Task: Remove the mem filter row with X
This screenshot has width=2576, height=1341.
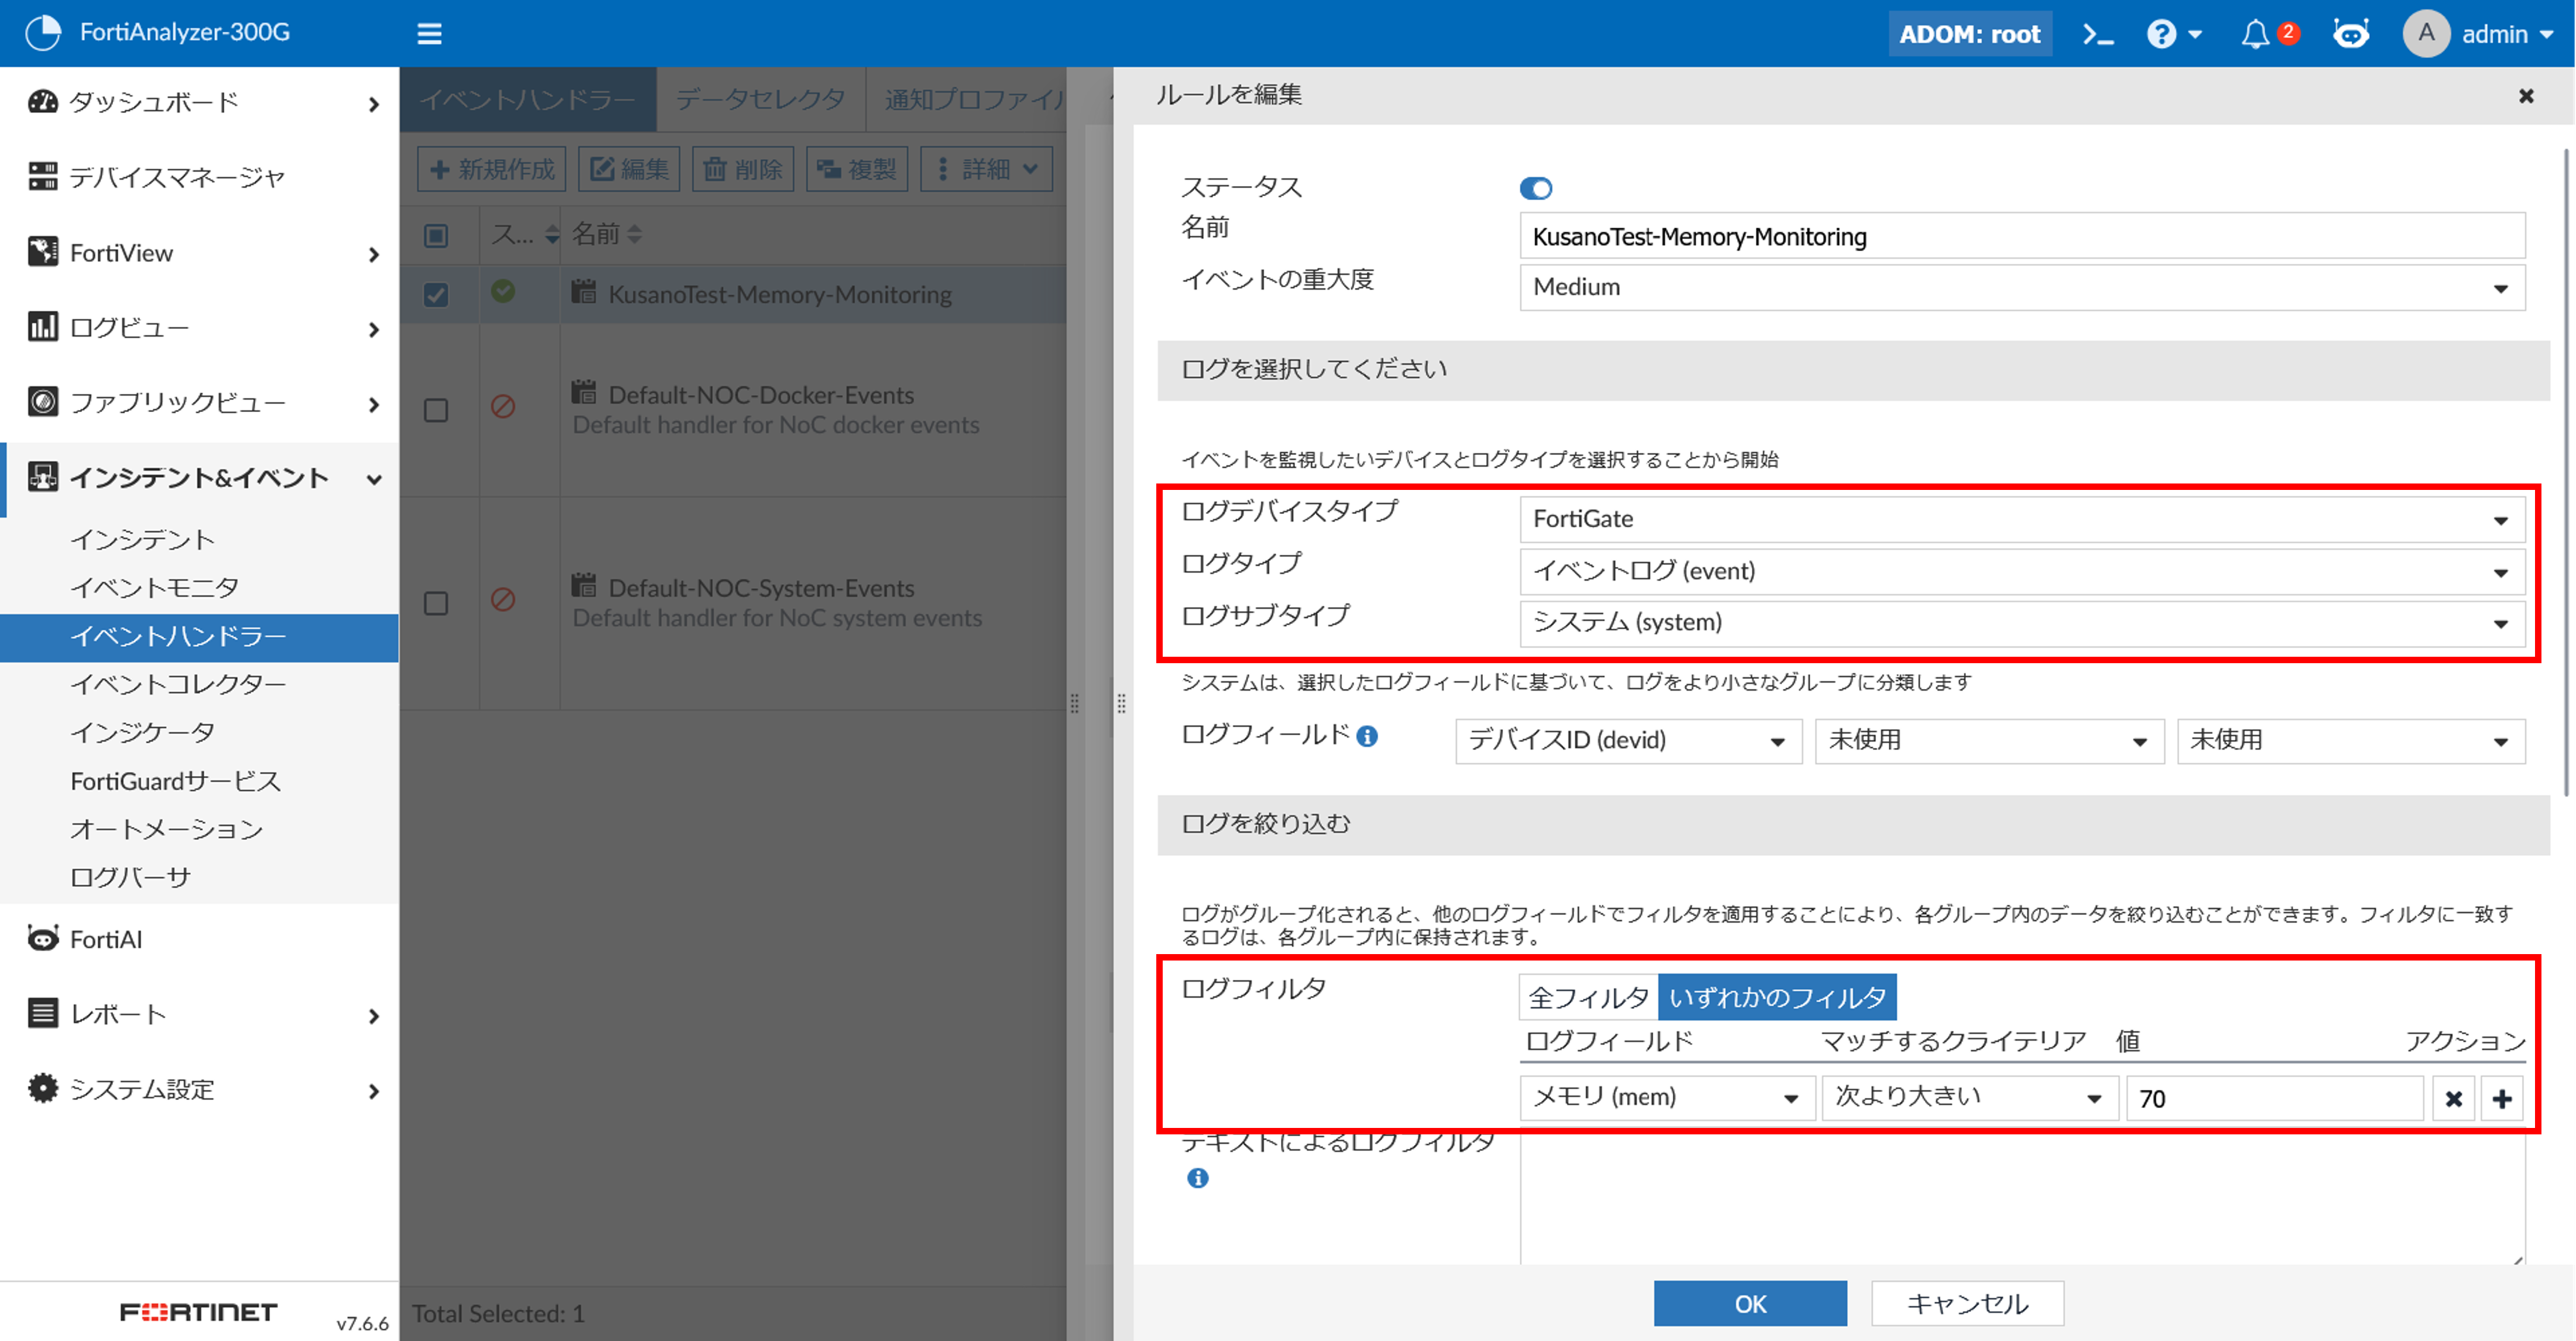Action: click(2453, 1098)
